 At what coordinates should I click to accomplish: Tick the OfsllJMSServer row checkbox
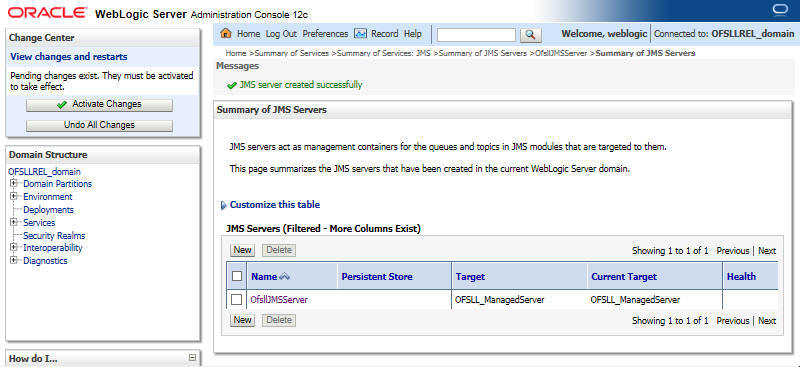(x=237, y=300)
